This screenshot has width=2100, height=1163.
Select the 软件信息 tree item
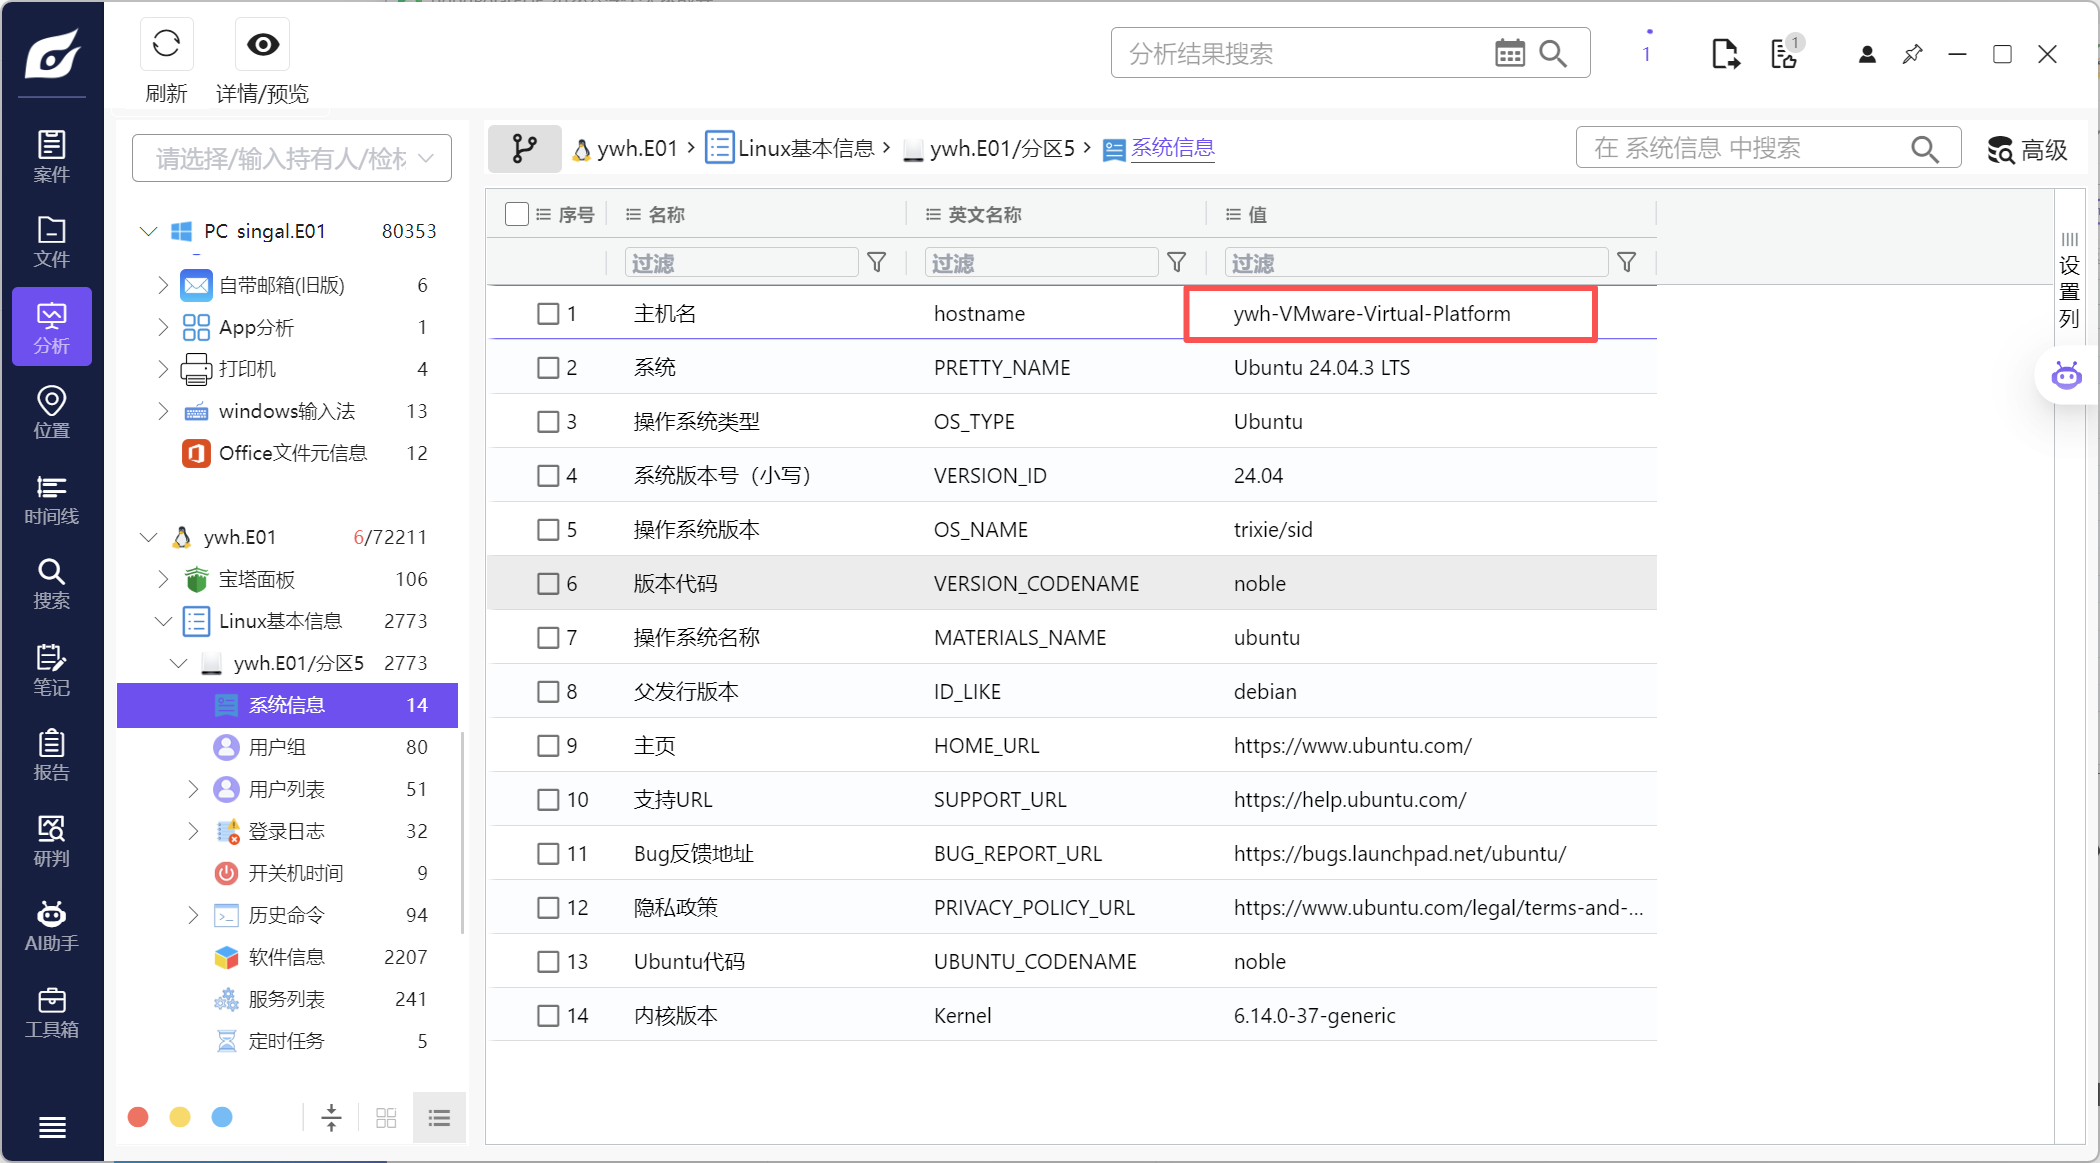point(286,957)
